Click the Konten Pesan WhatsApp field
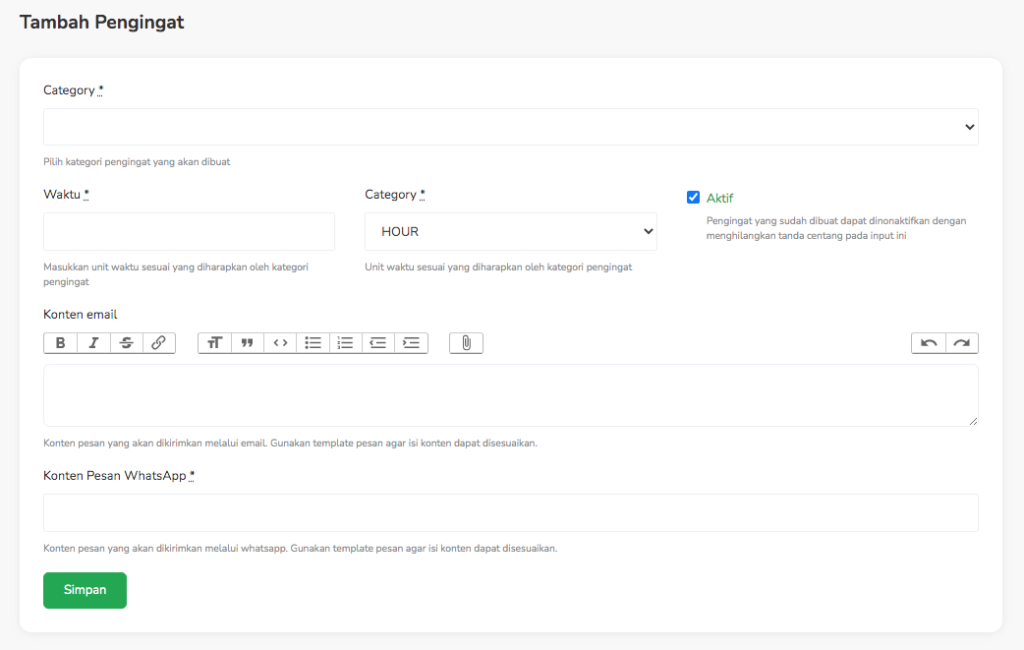Viewport: 1024px width, 650px height. 510,512
